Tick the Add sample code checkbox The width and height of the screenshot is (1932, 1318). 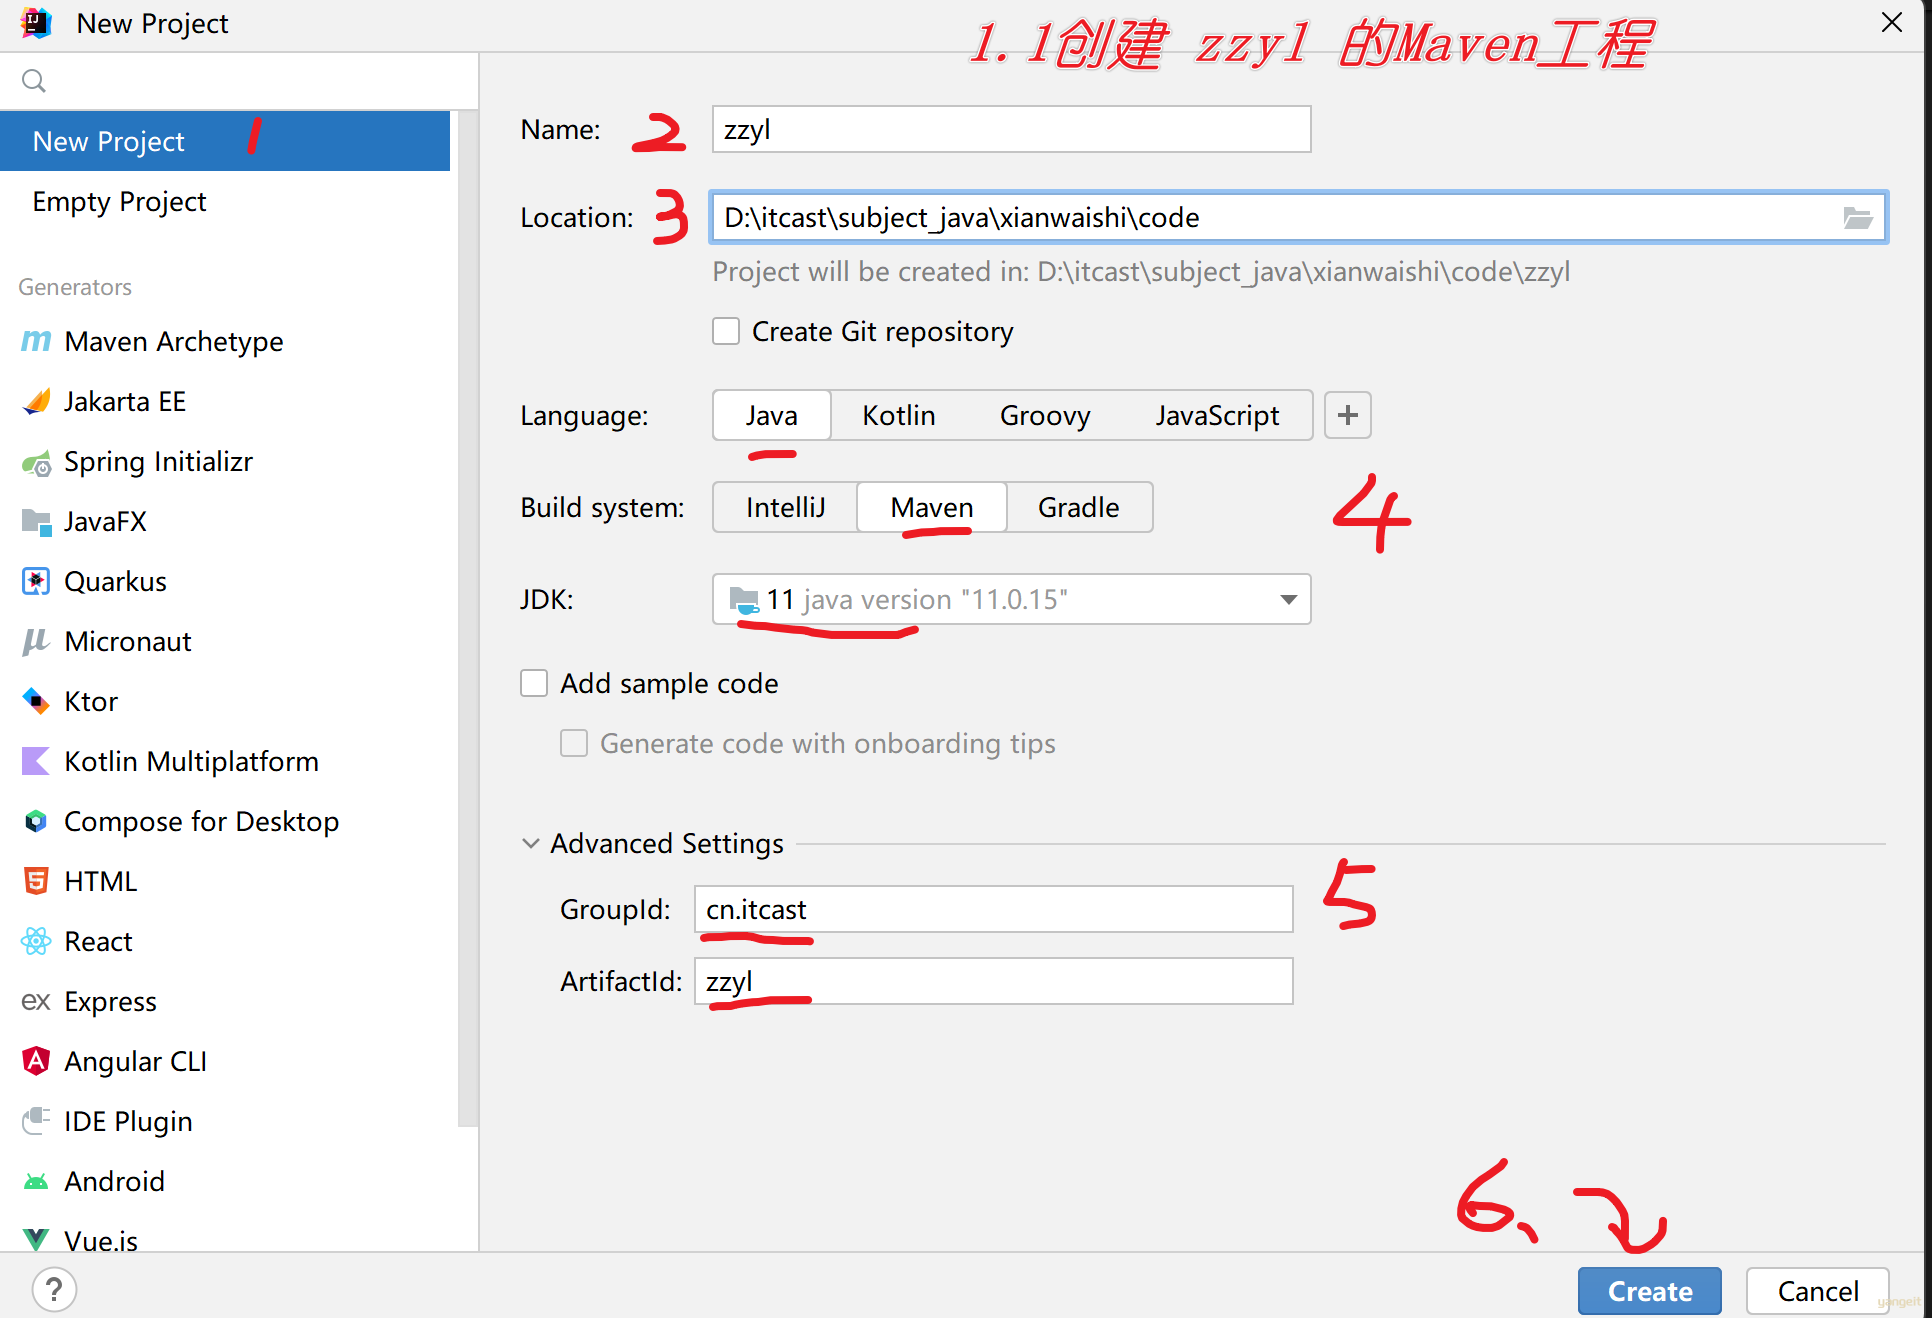tap(534, 683)
